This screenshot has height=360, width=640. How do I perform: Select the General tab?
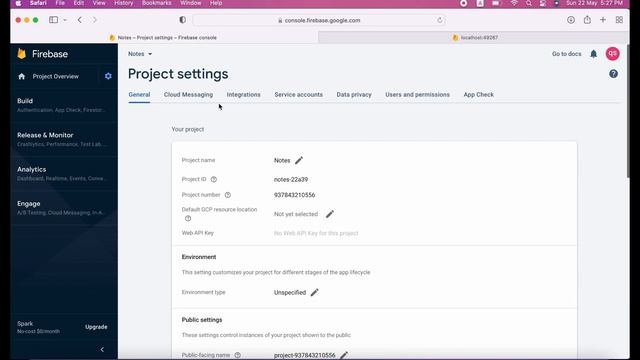[x=139, y=94]
